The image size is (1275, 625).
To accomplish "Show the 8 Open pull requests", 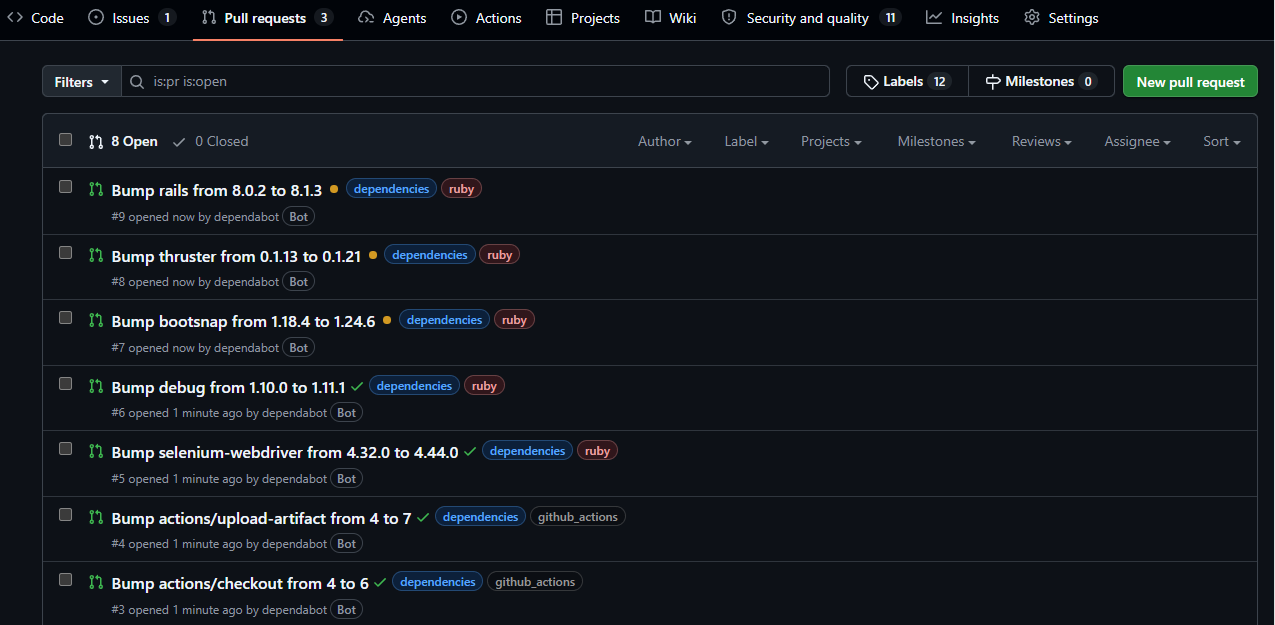I will [x=123, y=141].
